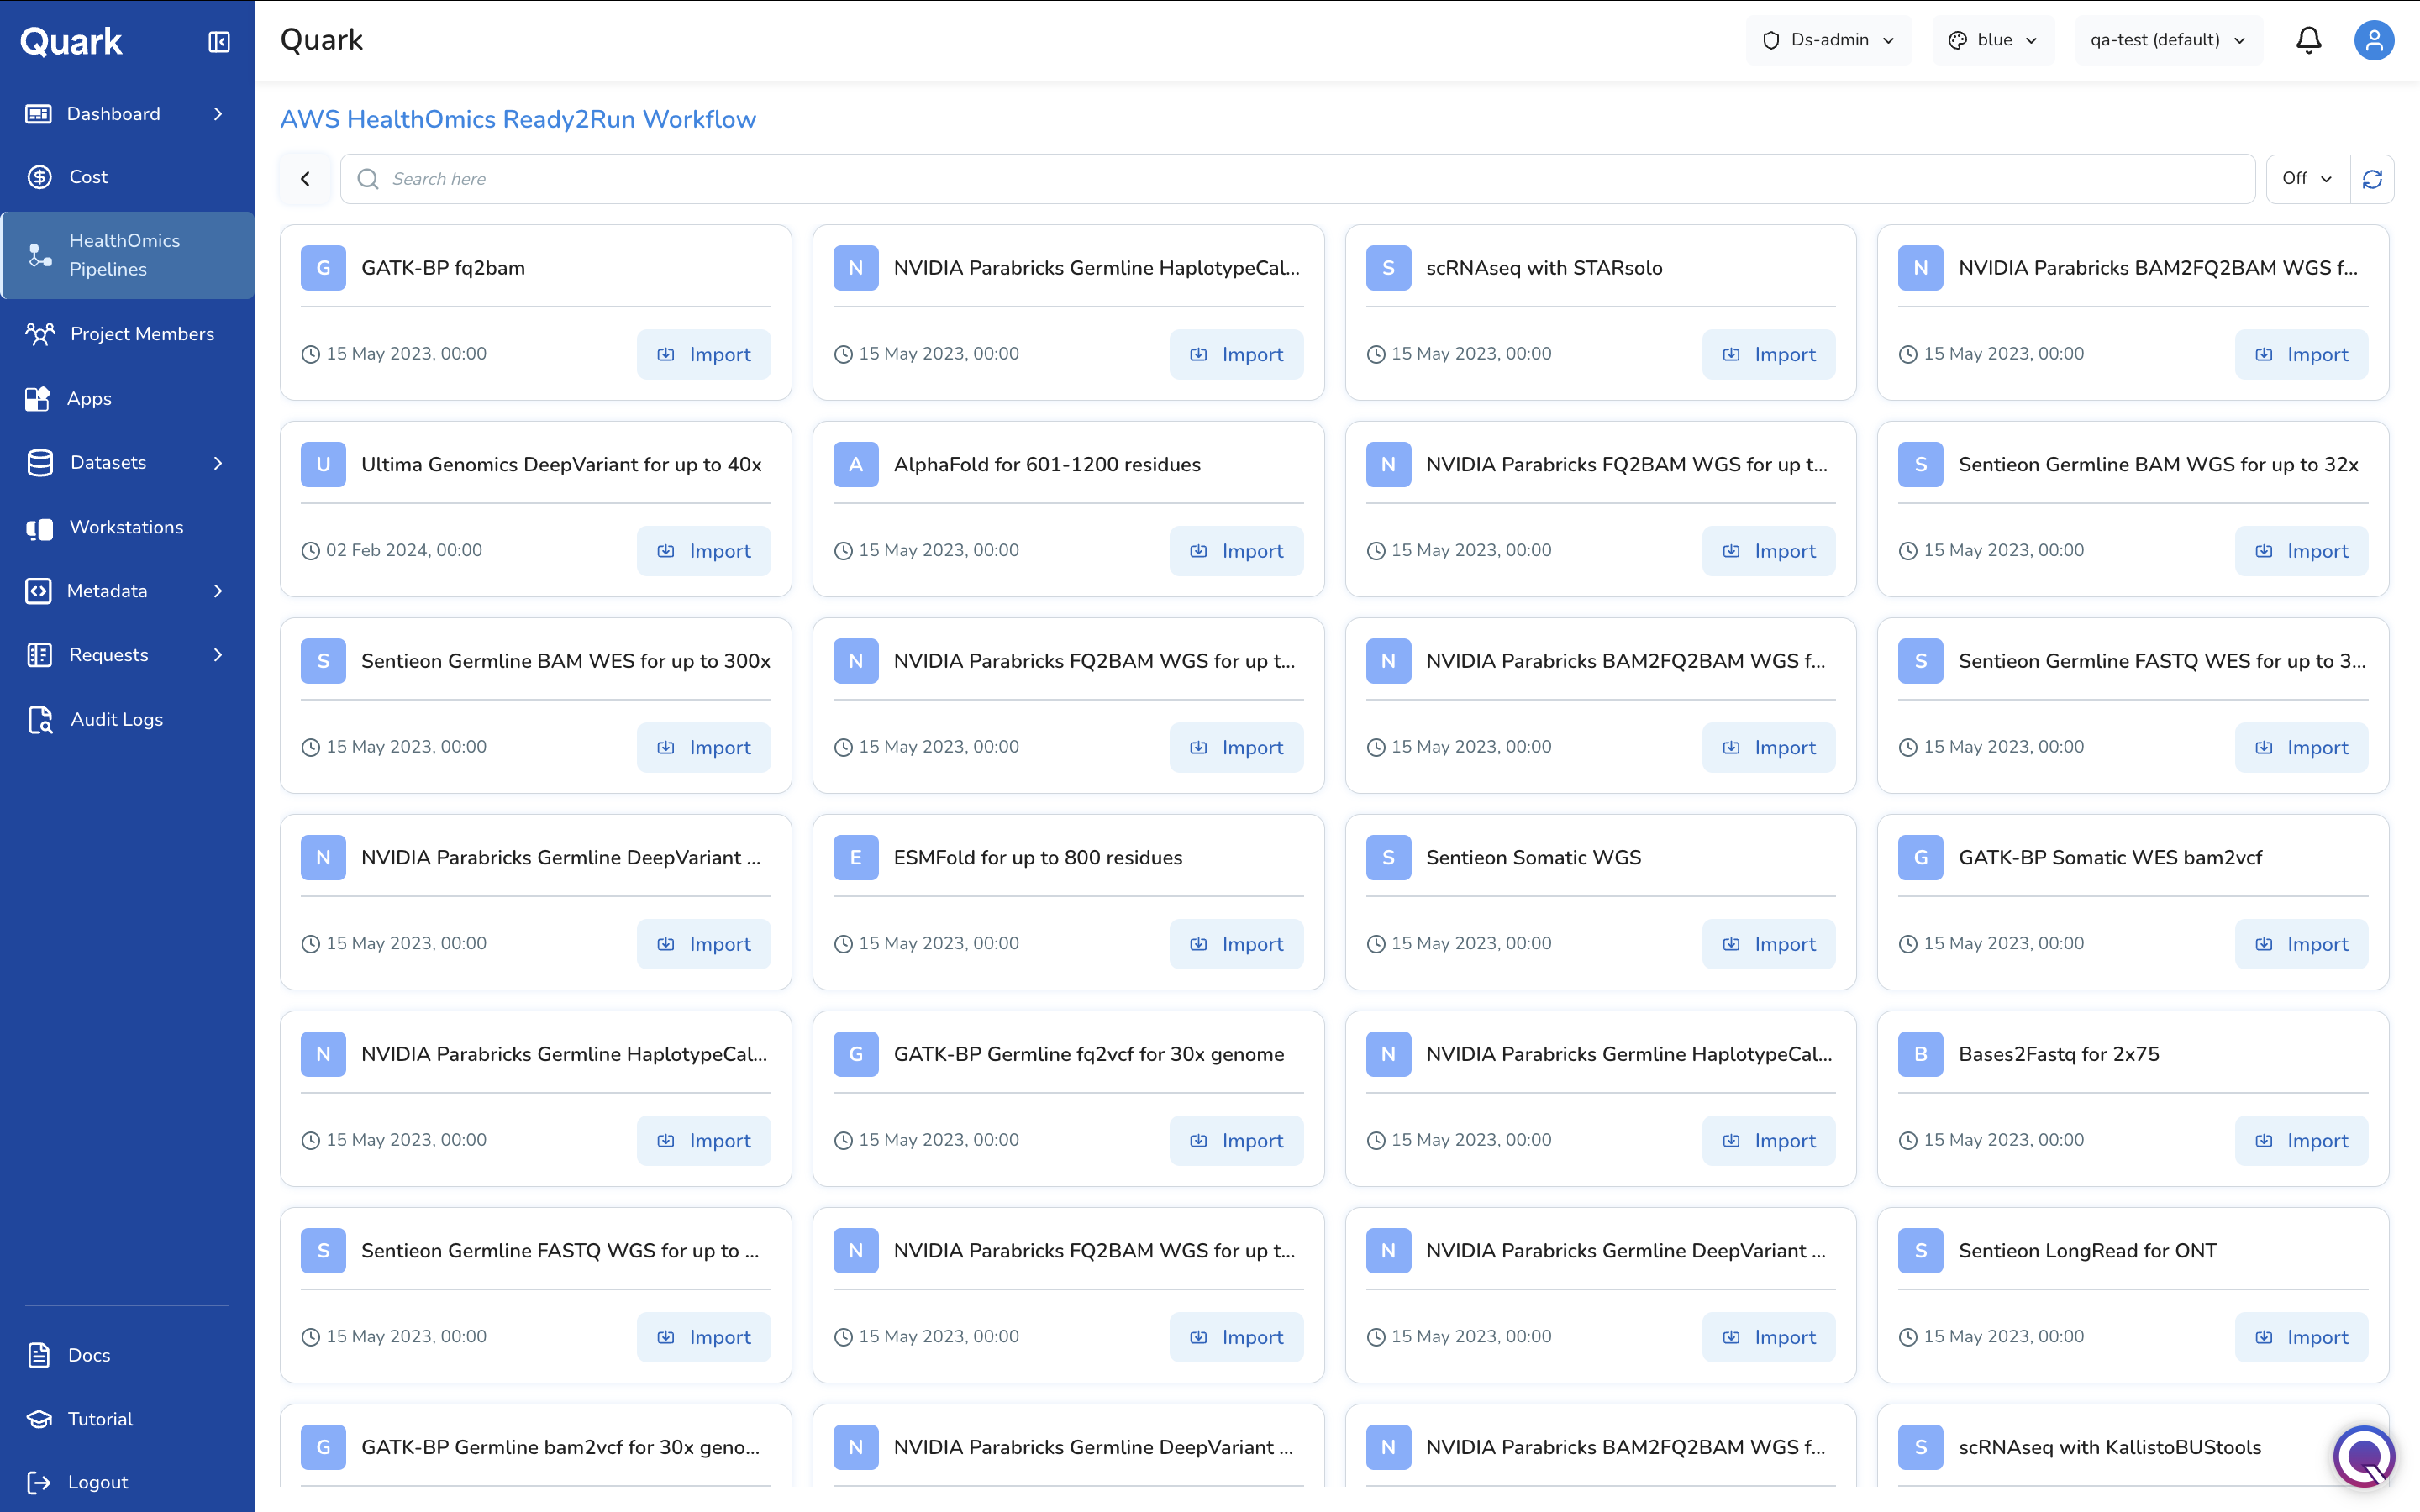Collapse the sidebar using the panel icon
This screenshot has height=1512, width=2420.
(219, 42)
